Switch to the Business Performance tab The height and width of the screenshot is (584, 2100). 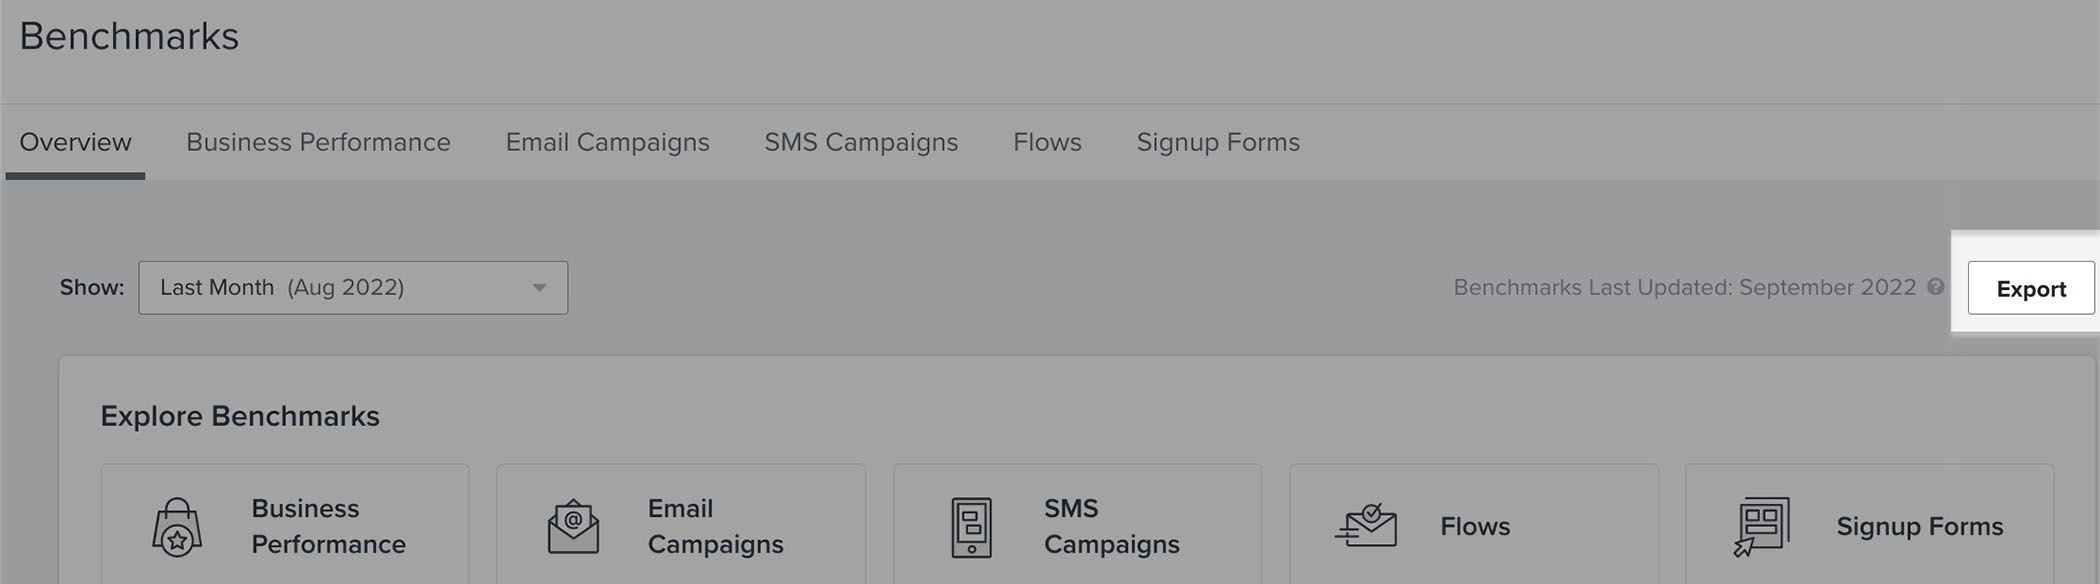318,142
